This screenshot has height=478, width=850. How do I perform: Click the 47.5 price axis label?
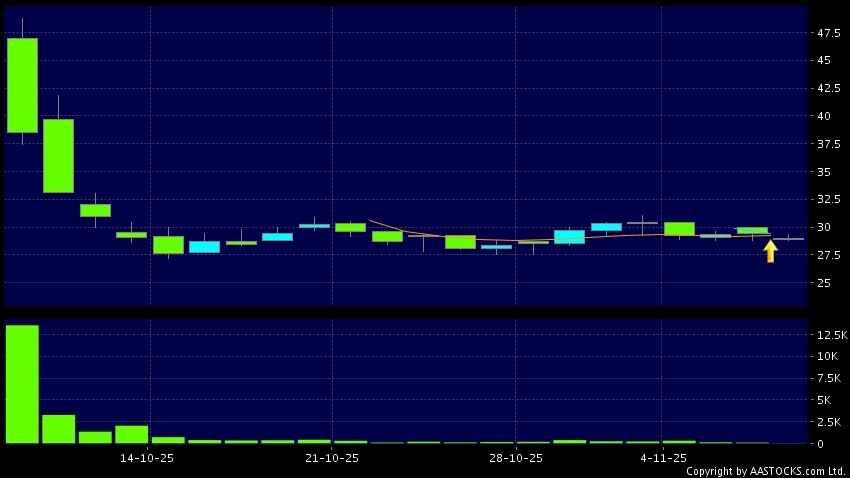pyautogui.click(x=828, y=33)
